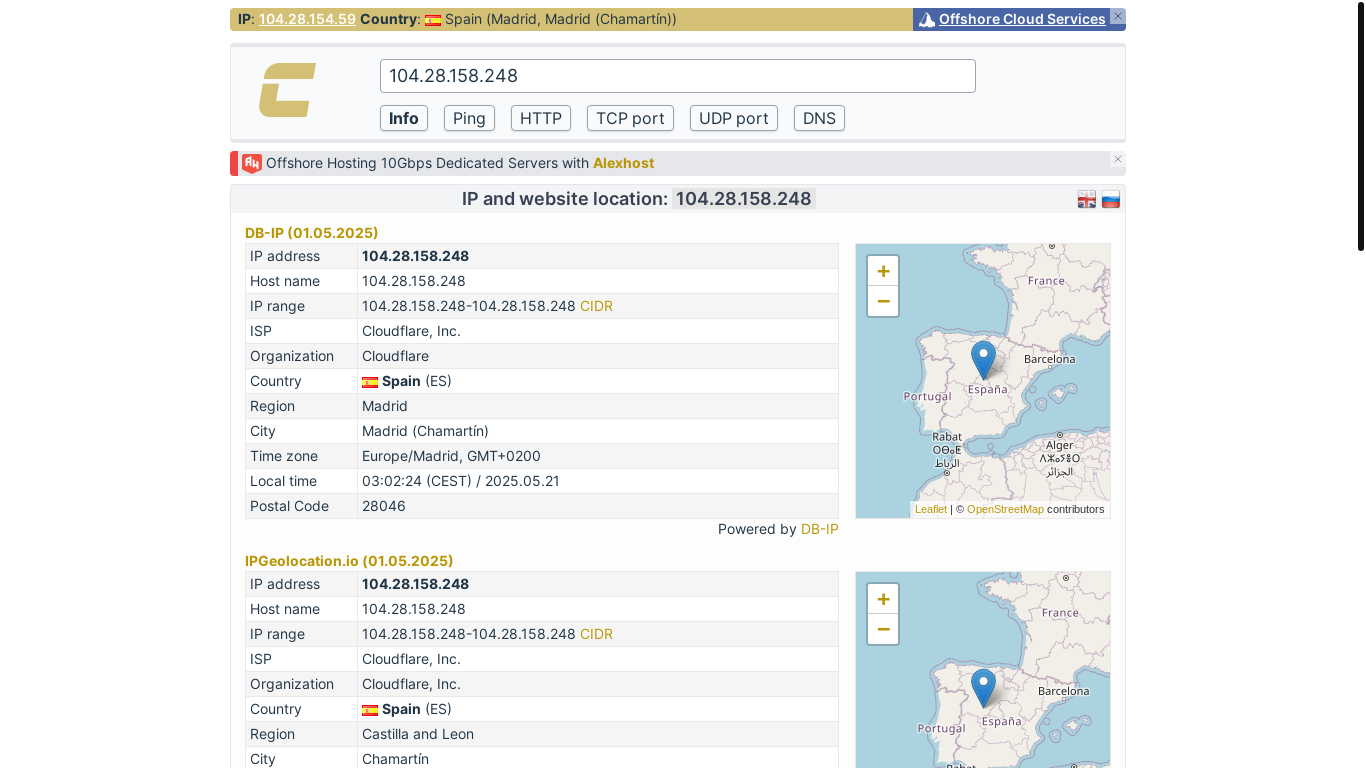The width and height of the screenshot is (1366, 768).
Task: Click the Spain flag in DB-IP Country row
Action: (x=370, y=382)
